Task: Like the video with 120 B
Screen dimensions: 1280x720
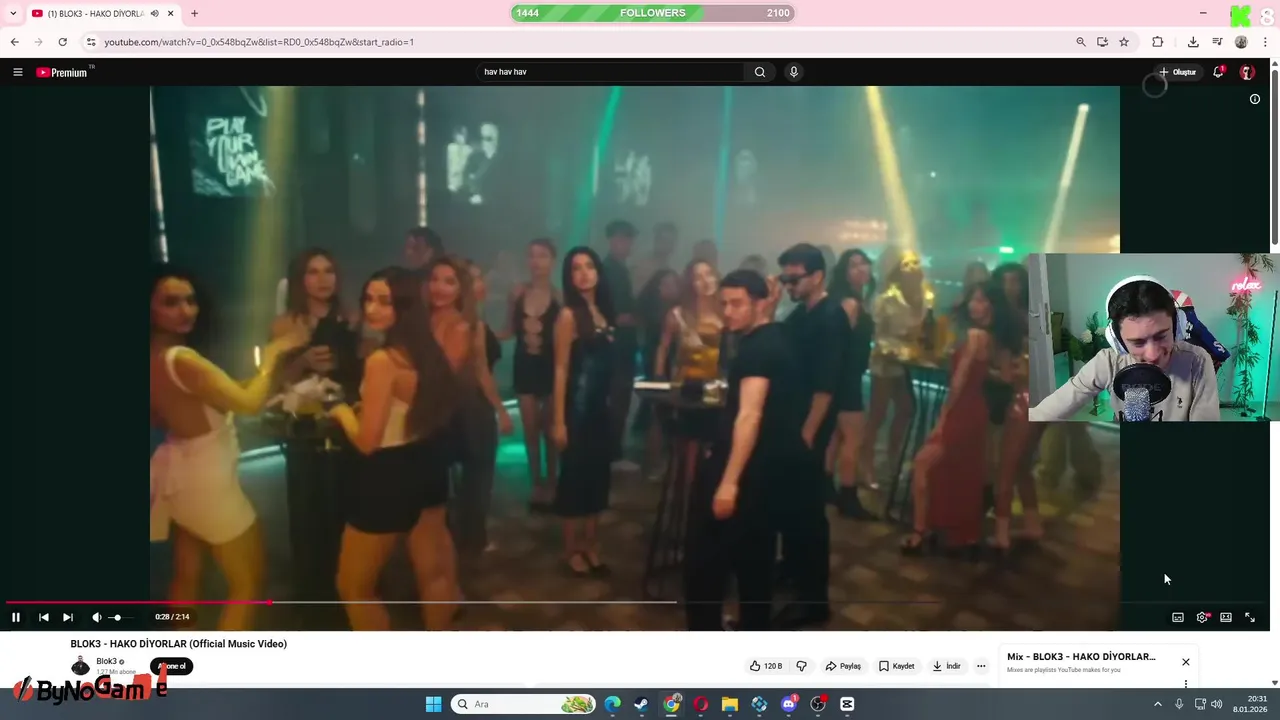Action: click(x=766, y=666)
